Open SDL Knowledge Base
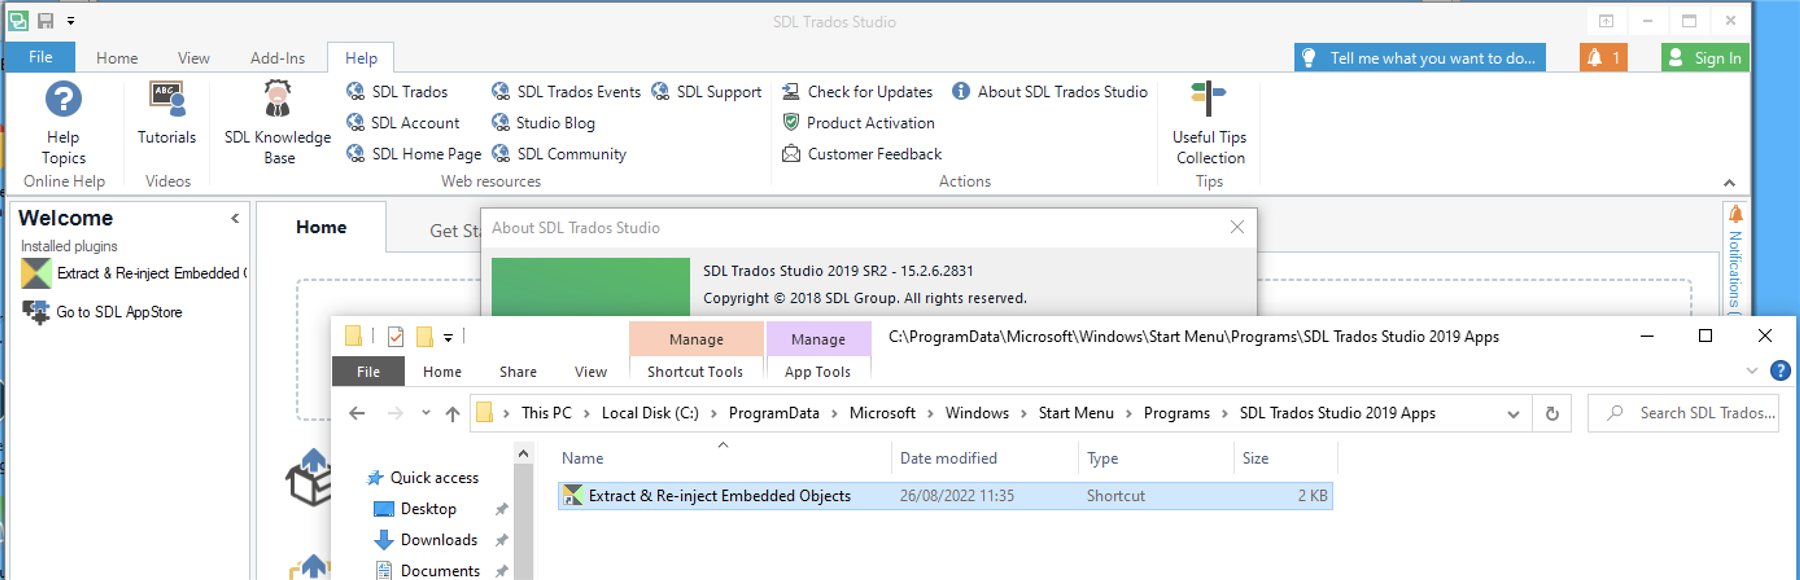Image resolution: width=1800 pixels, height=580 pixels. [278, 124]
